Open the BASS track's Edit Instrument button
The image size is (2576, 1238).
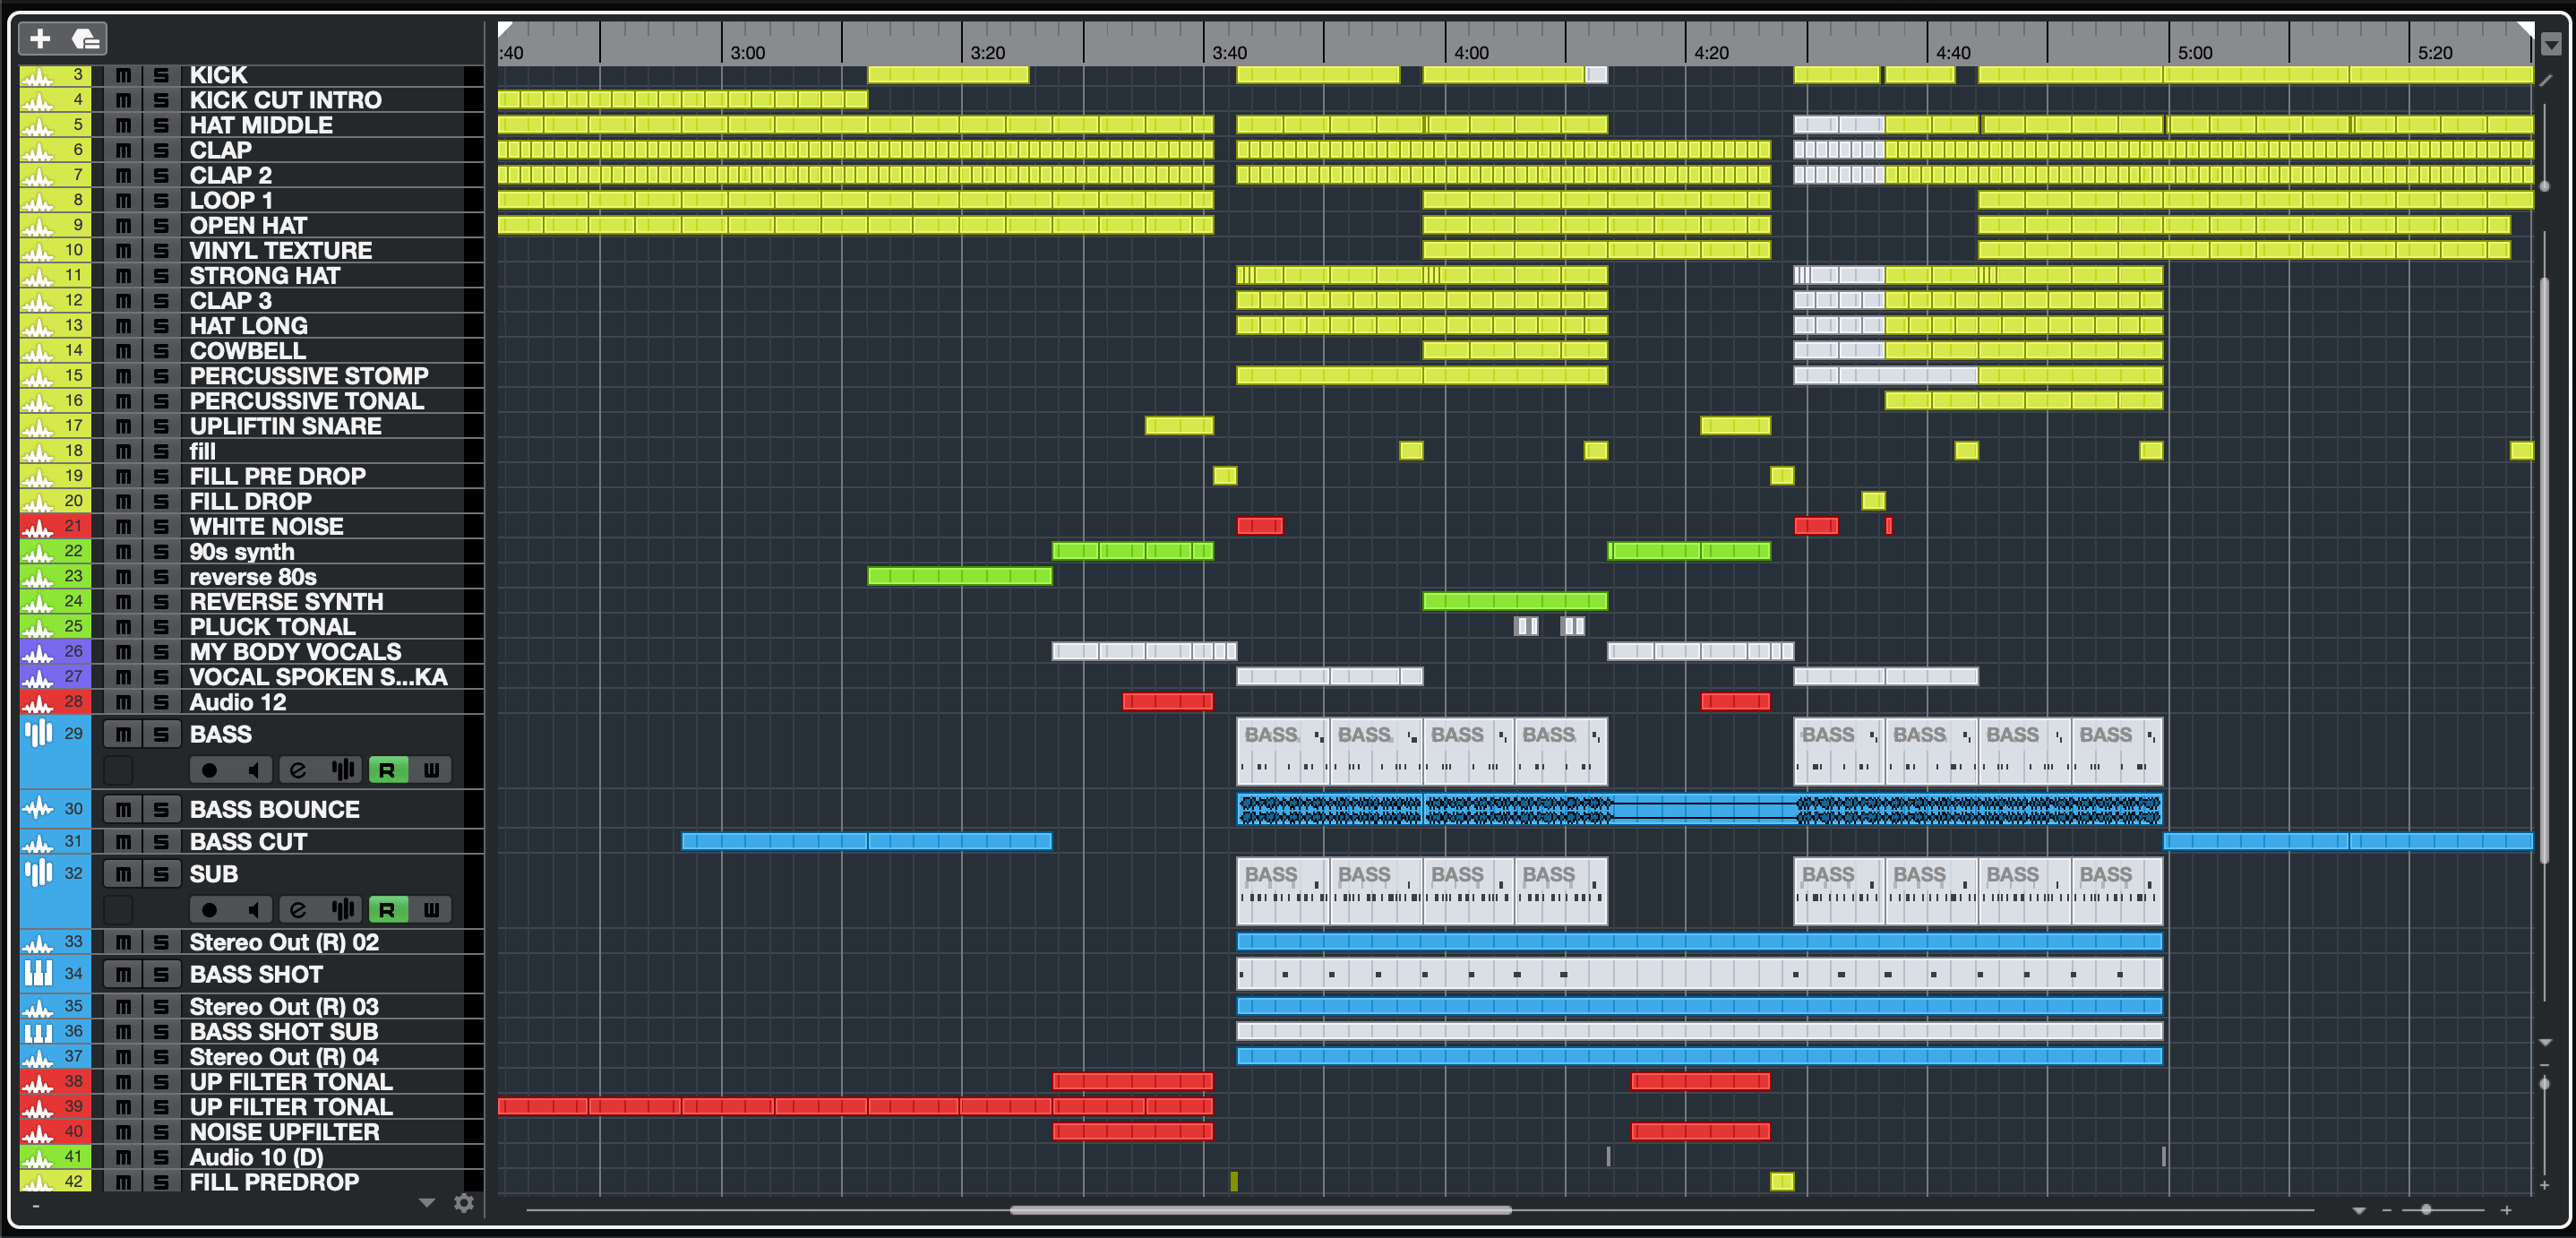tap(343, 770)
